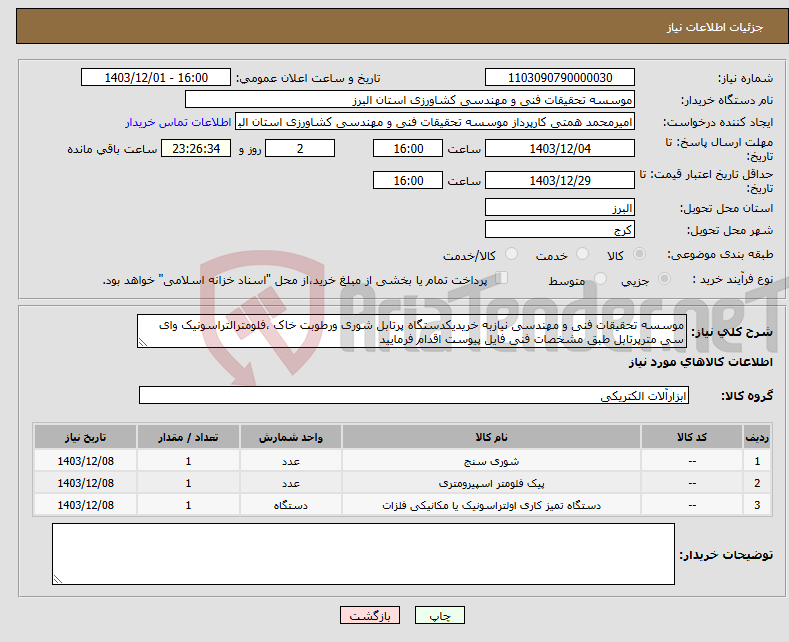Image resolution: width=789 pixels, height=642 pixels.
Task: Select the جزیی purchase type radio
Action: click(664, 279)
